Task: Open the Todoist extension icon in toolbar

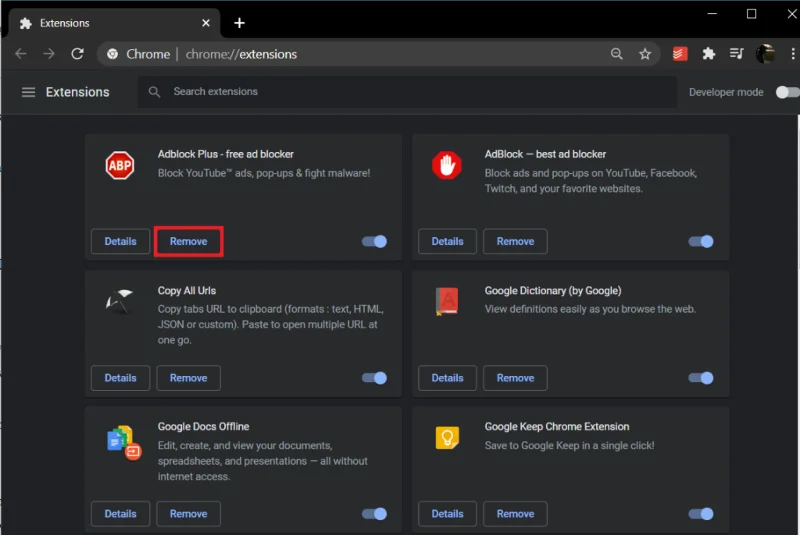Action: click(680, 54)
